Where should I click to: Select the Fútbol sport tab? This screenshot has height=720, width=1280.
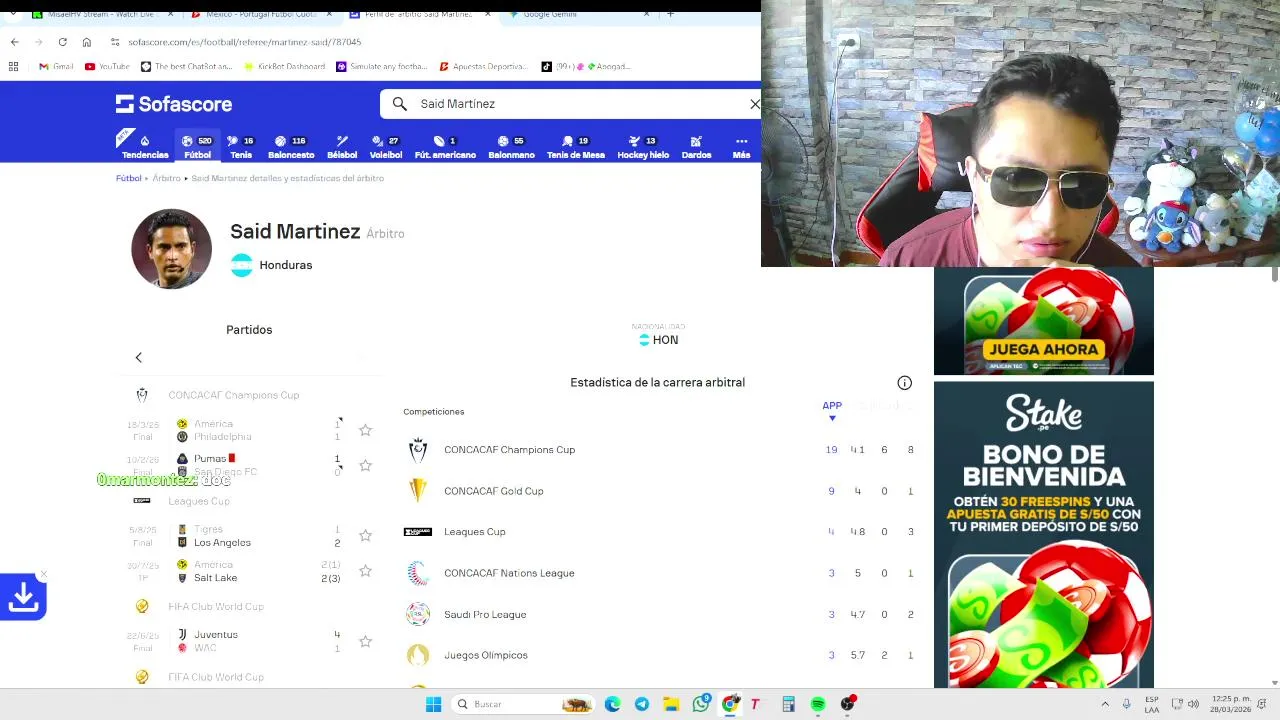[x=197, y=146]
